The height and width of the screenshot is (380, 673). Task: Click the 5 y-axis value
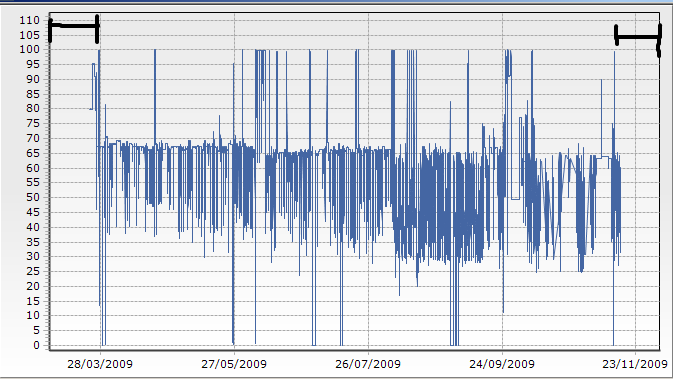point(36,331)
